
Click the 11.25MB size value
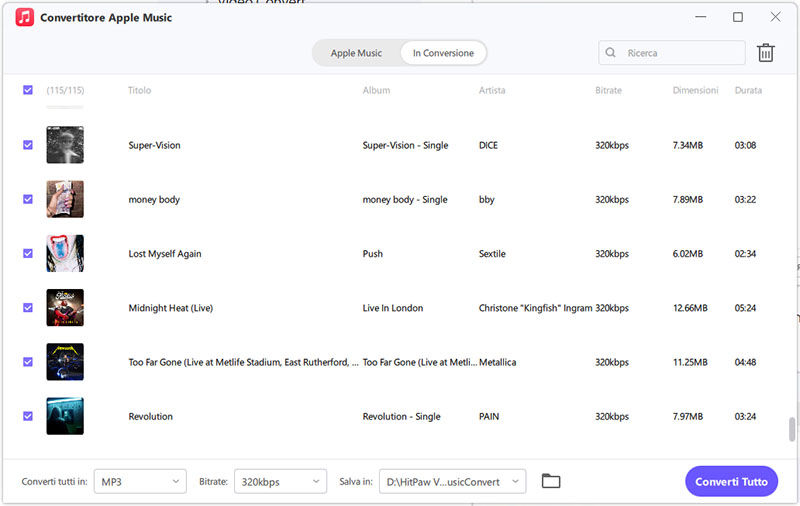coord(690,362)
